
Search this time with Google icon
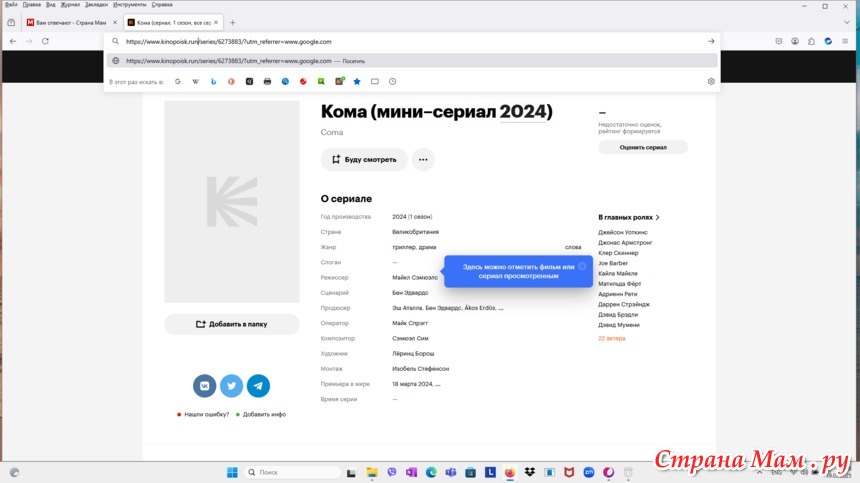(178, 81)
